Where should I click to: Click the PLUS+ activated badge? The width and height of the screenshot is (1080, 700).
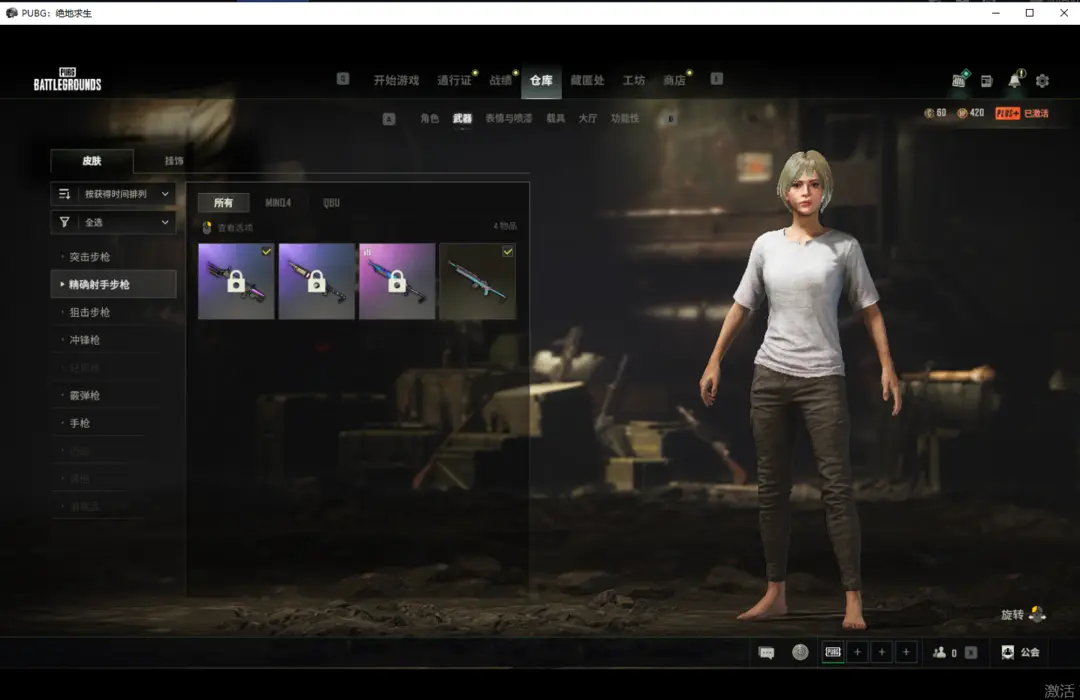[1008, 113]
